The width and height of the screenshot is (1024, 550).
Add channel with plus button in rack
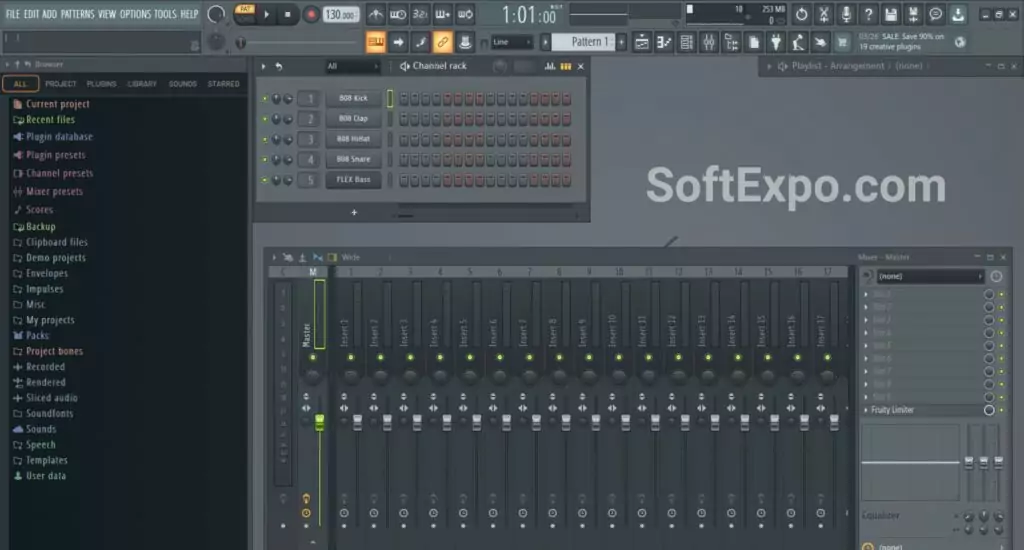coord(354,212)
